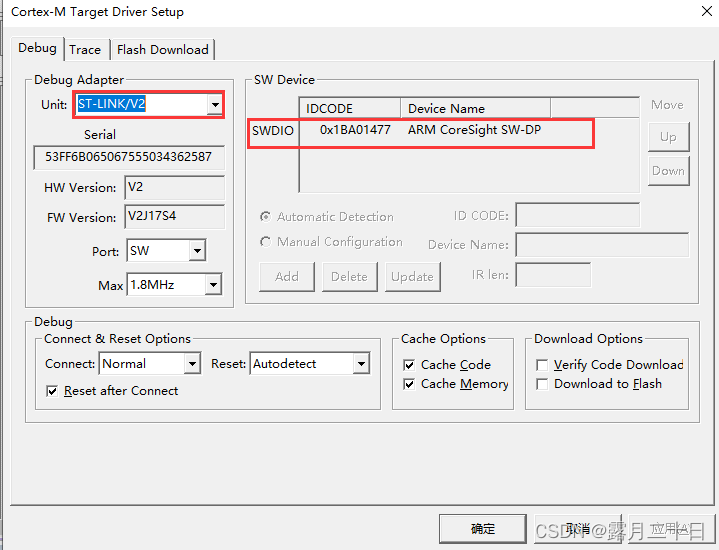Select Manual Configuration radio button
The image size is (719, 550).
pyautogui.click(x=265, y=242)
